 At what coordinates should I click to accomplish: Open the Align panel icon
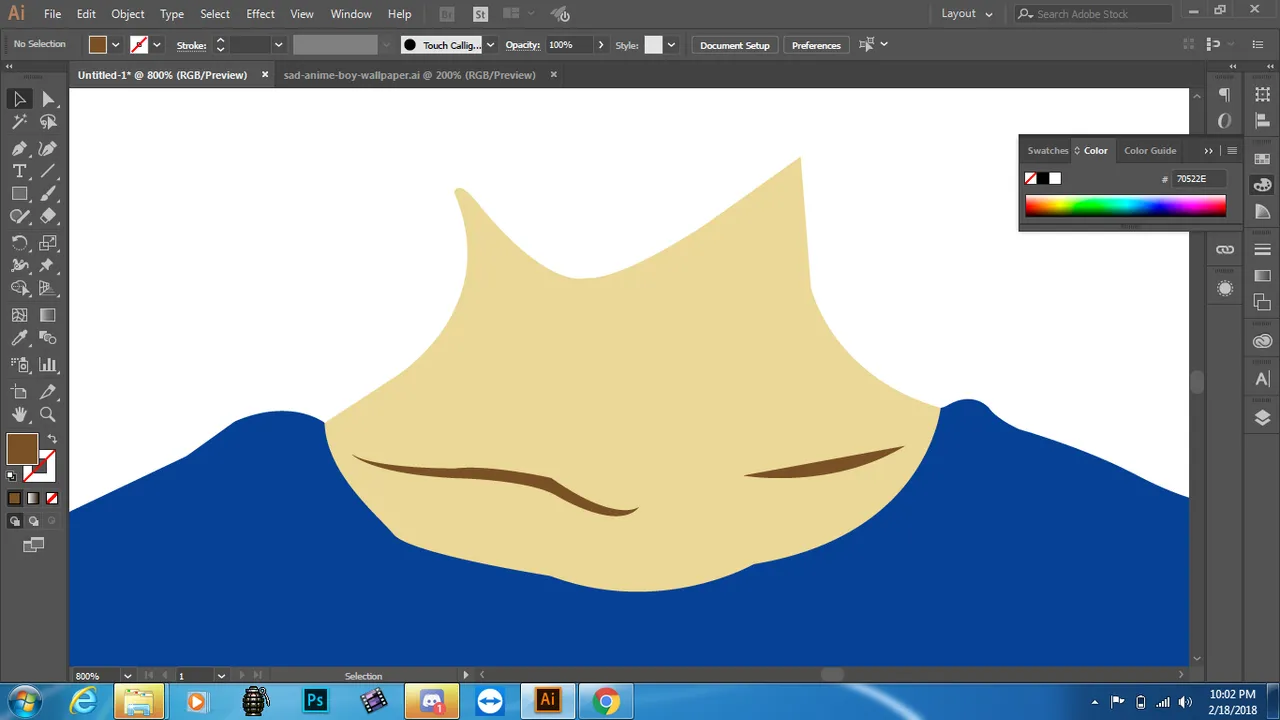click(1262, 120)
